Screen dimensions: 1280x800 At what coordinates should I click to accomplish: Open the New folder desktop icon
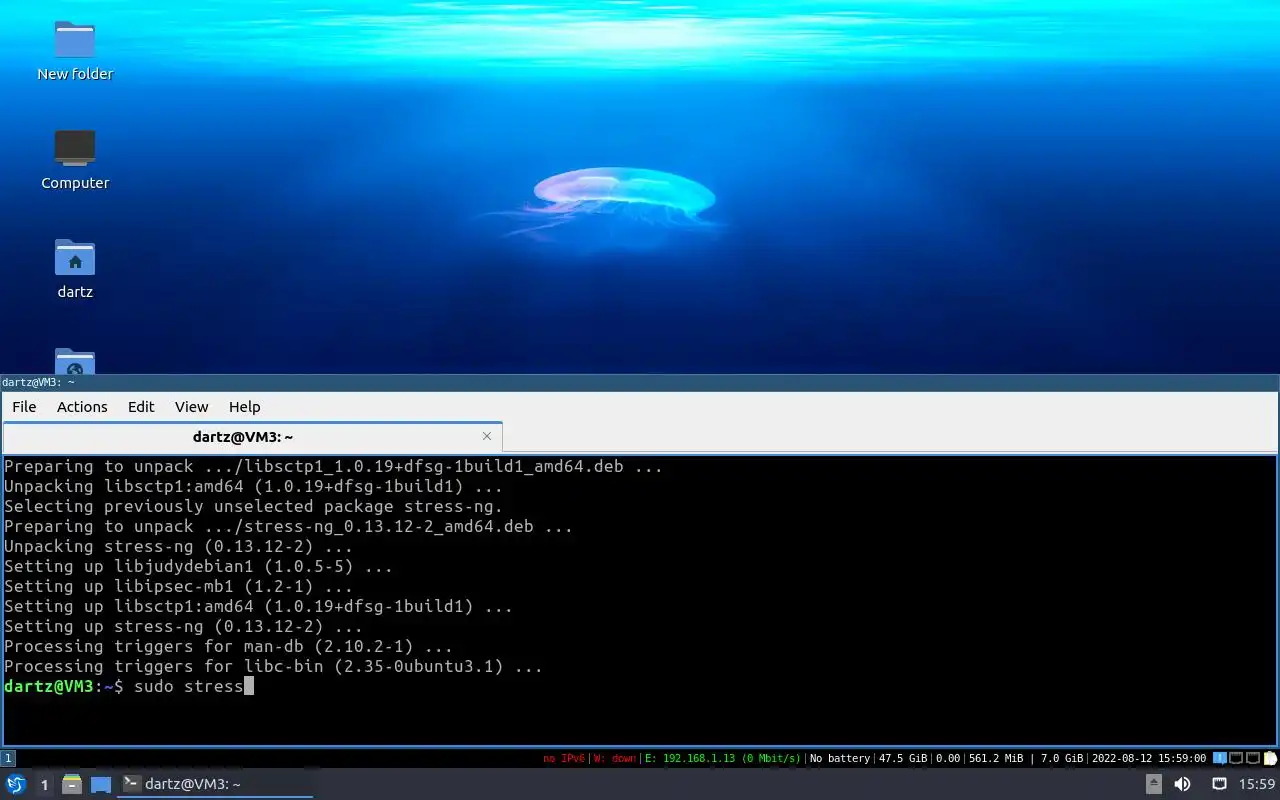(x=75, y=52)
